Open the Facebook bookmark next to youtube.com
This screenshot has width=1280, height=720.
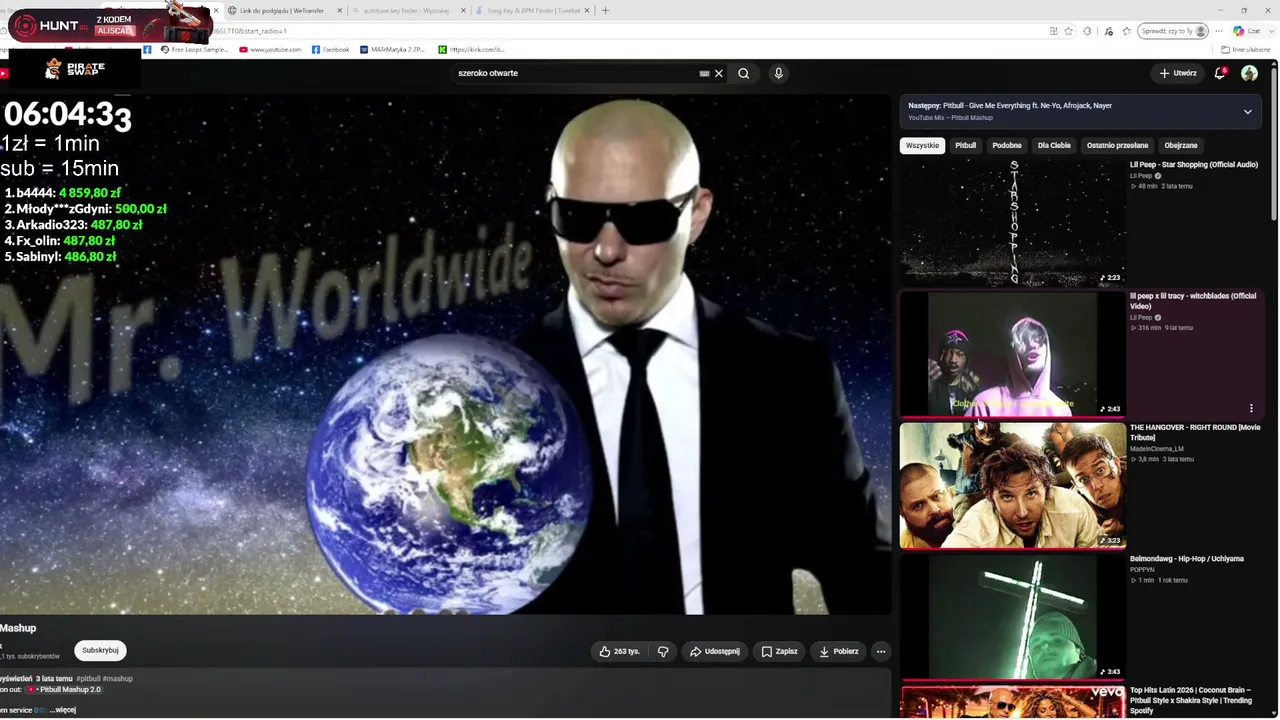(x=331, y=49)
